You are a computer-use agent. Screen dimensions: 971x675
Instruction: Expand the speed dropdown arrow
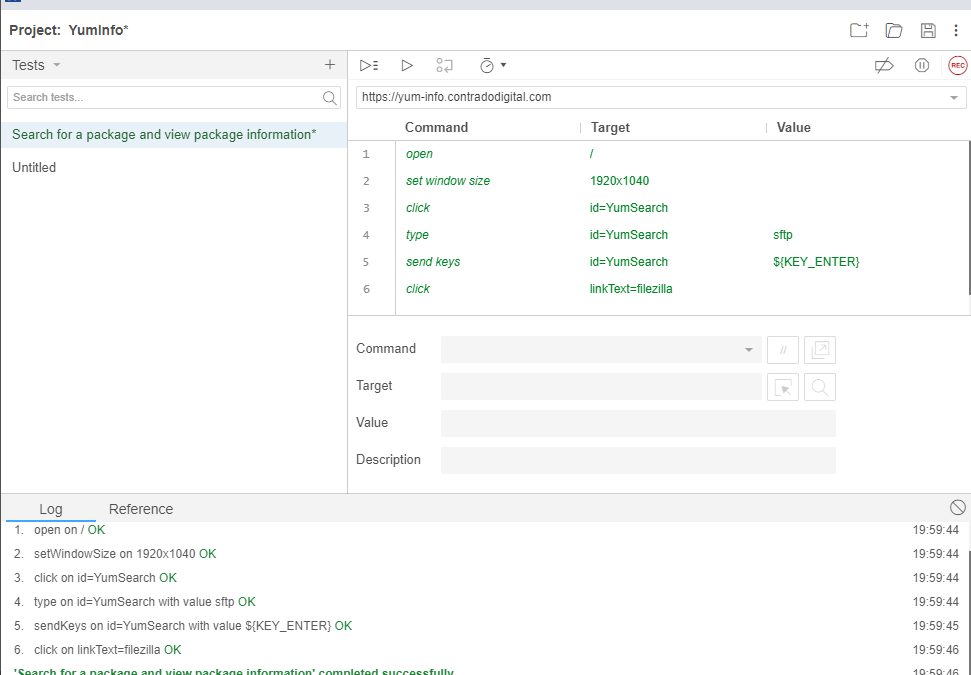coord(503,65)
